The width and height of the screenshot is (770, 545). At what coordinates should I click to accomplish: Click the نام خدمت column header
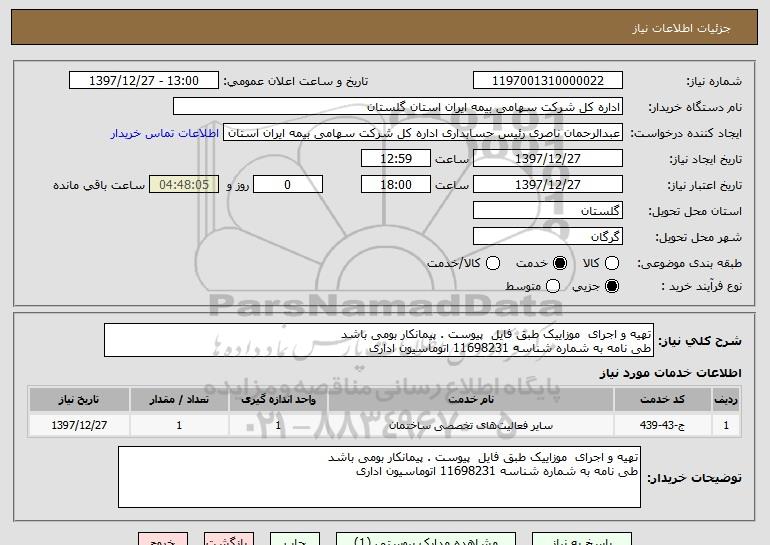(x=470, y=400)
